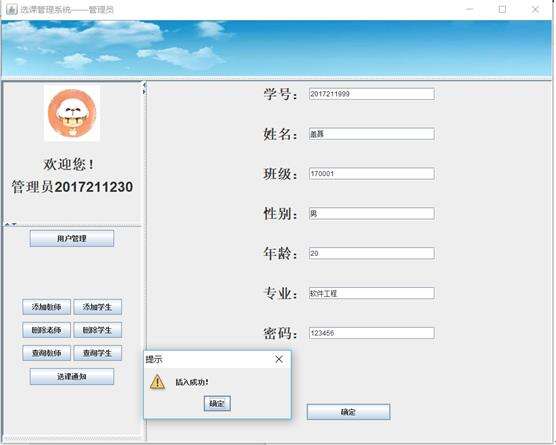Close the 提示 dialog with X
Image resolution: width=556 pixels, height=445 pixels.
[279, 359]
